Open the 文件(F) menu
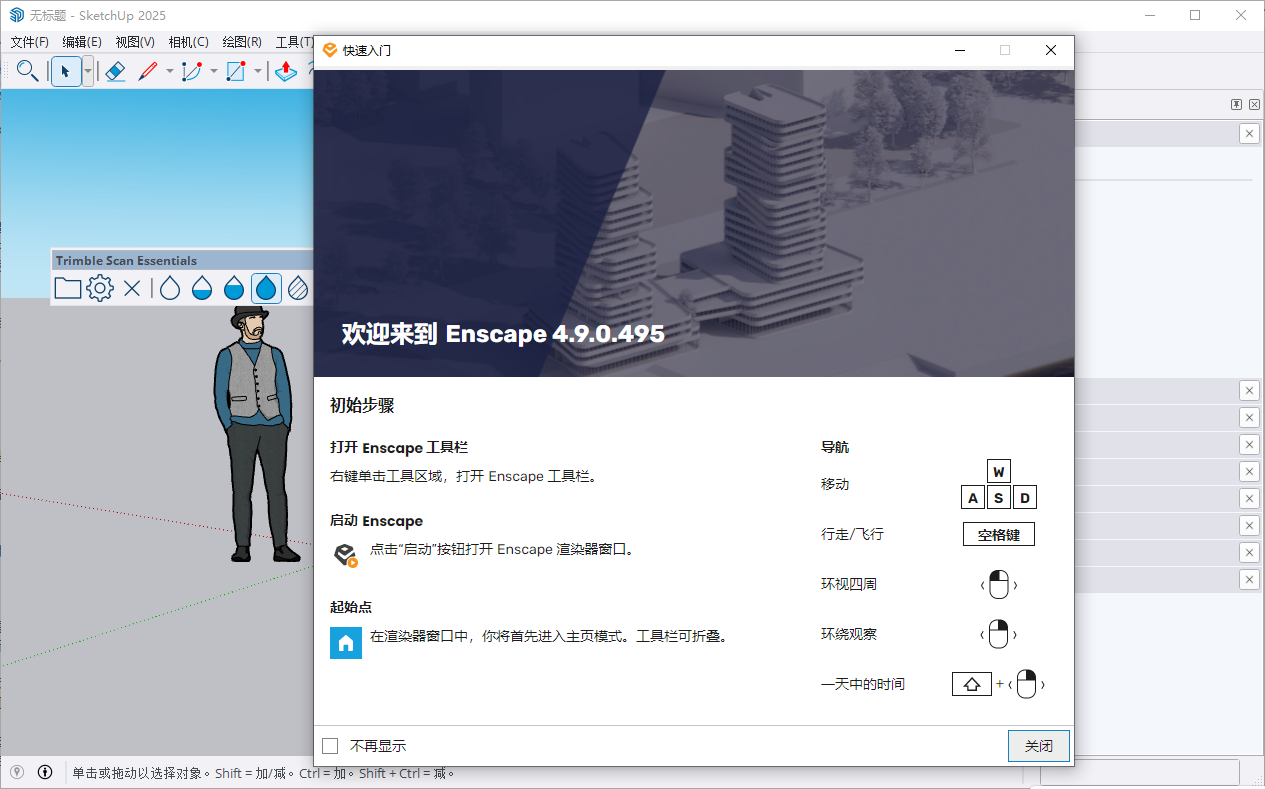1265x789 pixels. tap(28, 41)
